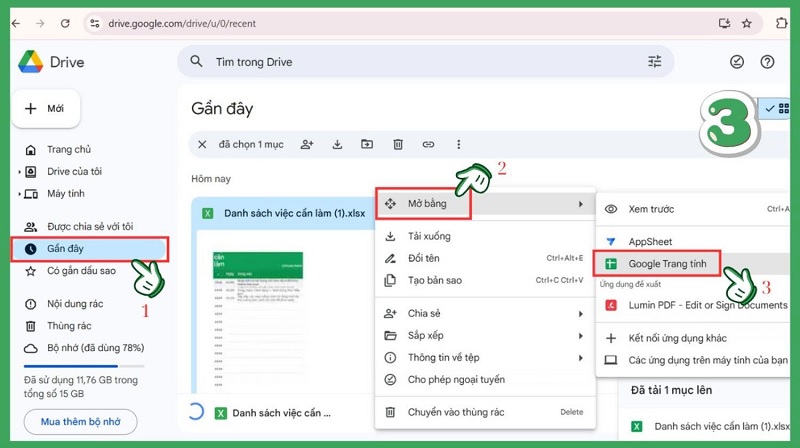Click Bộ nhớ (đã dùng 78%)

pos(95,348)
